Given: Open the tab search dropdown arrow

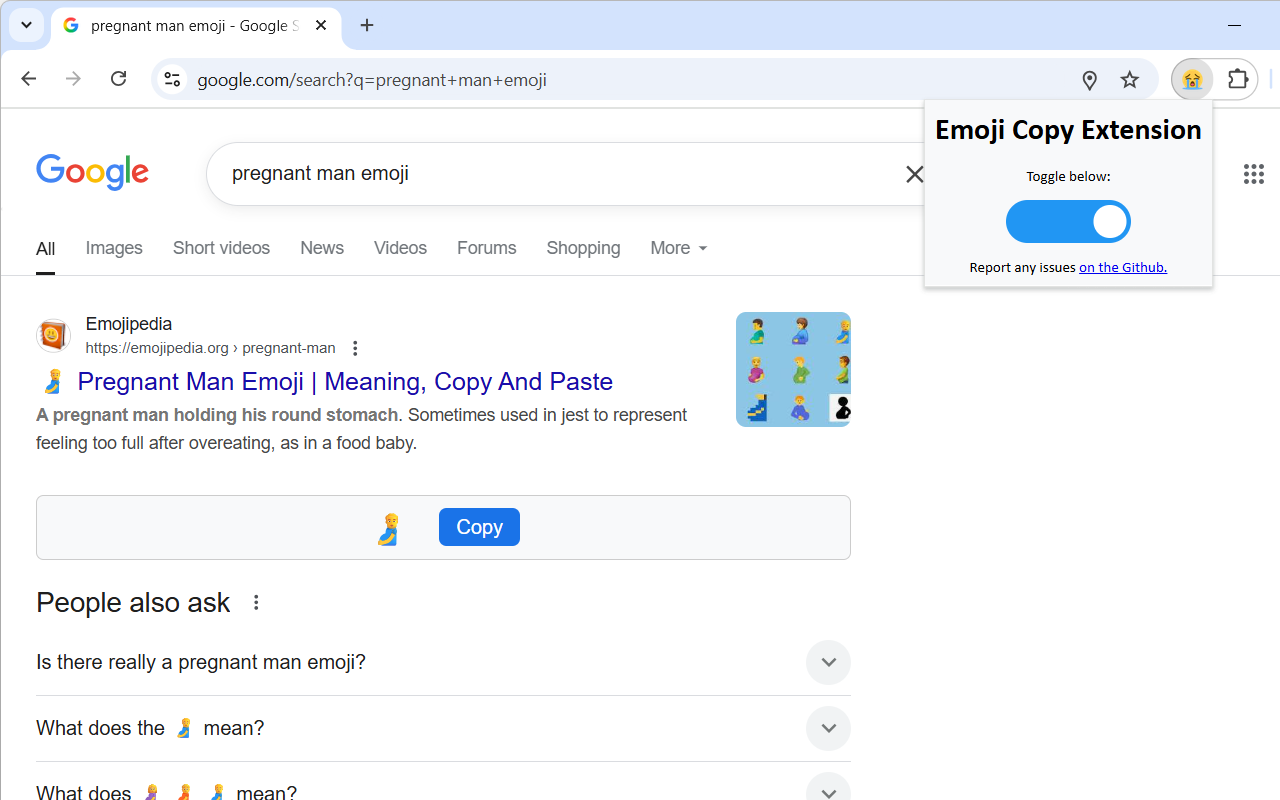Looking at the screenshot, I should pos(26,25).
